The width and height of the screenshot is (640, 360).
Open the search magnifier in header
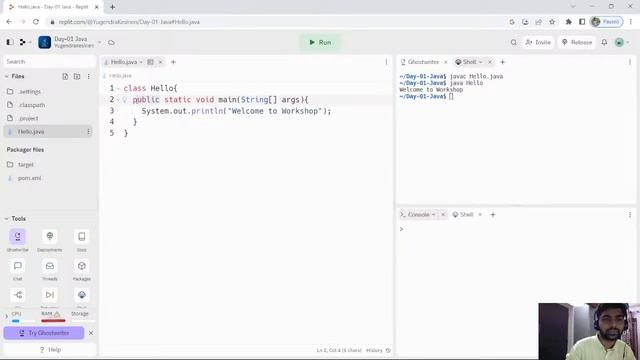tap(513, 42)
